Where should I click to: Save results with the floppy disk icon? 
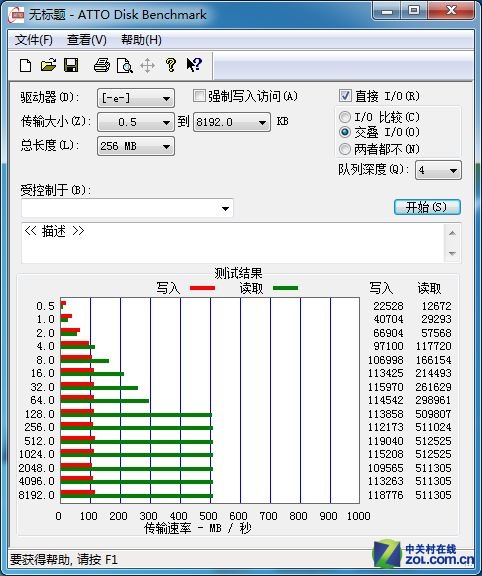(71, 65)
